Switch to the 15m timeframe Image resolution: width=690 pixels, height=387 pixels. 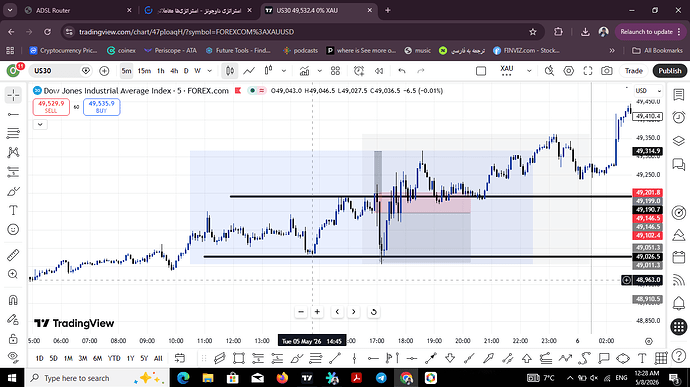coord(144,71)
